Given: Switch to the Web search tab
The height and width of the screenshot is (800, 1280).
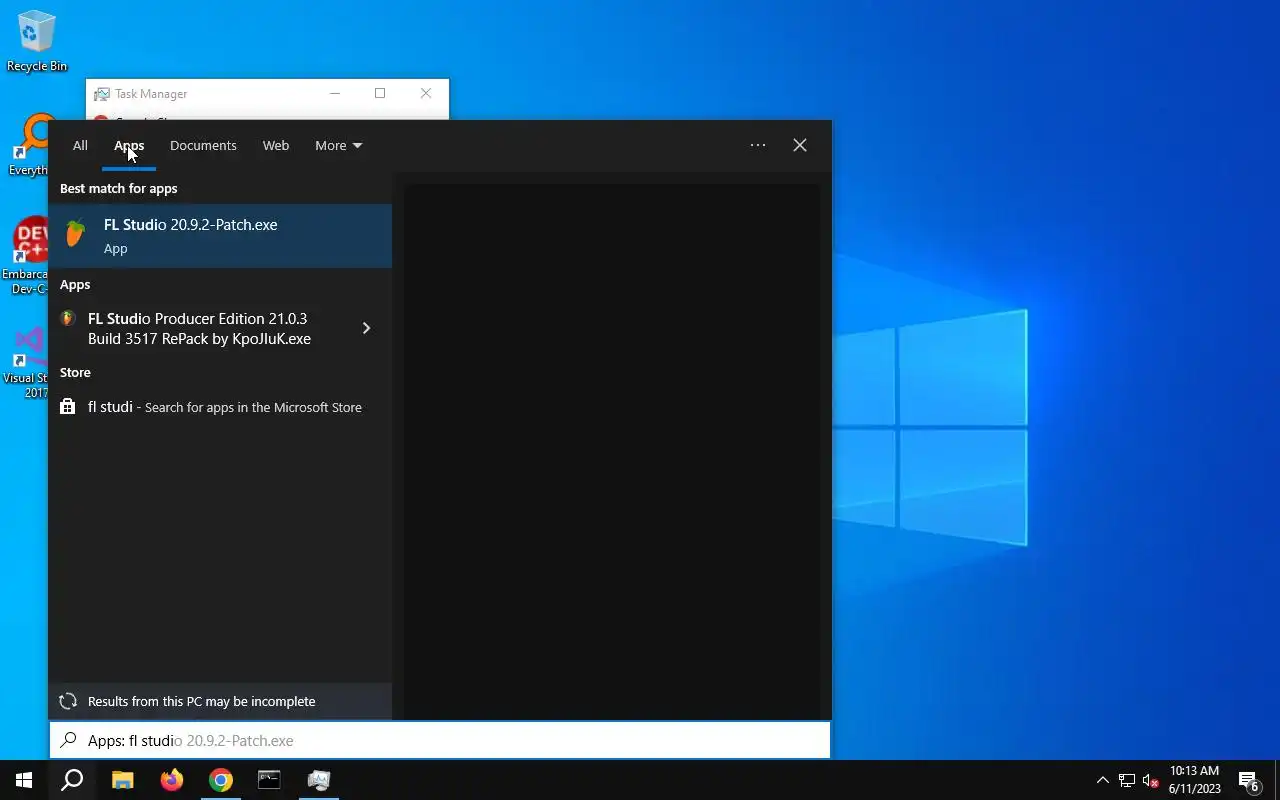Looking at the screenshot, I should tap(276, 145).
